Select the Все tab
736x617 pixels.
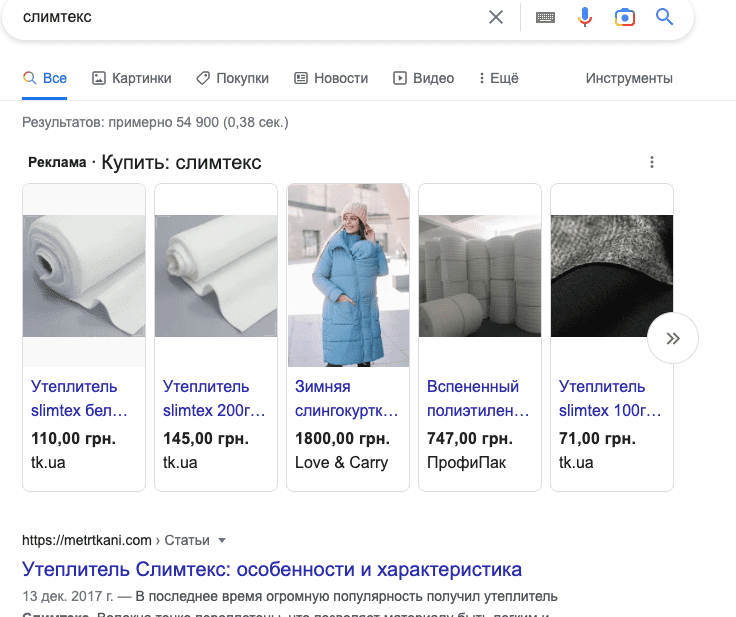click(x=45, y=78)
